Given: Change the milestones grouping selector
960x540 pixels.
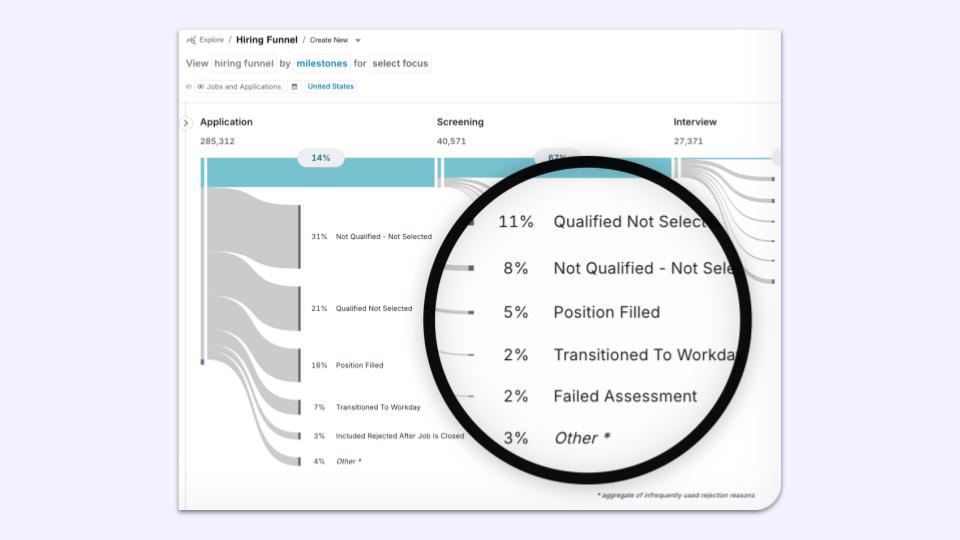Looking at the screenshot, I should (321, 63).
